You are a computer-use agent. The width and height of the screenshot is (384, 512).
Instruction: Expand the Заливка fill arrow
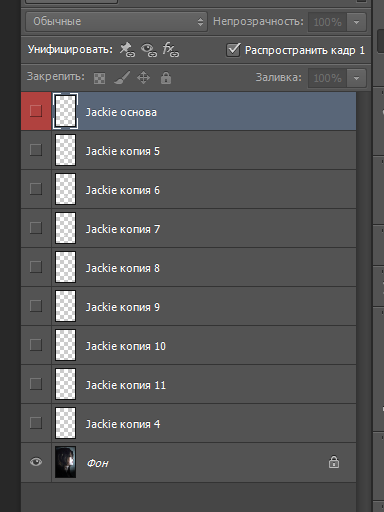[x=356, y=78]
